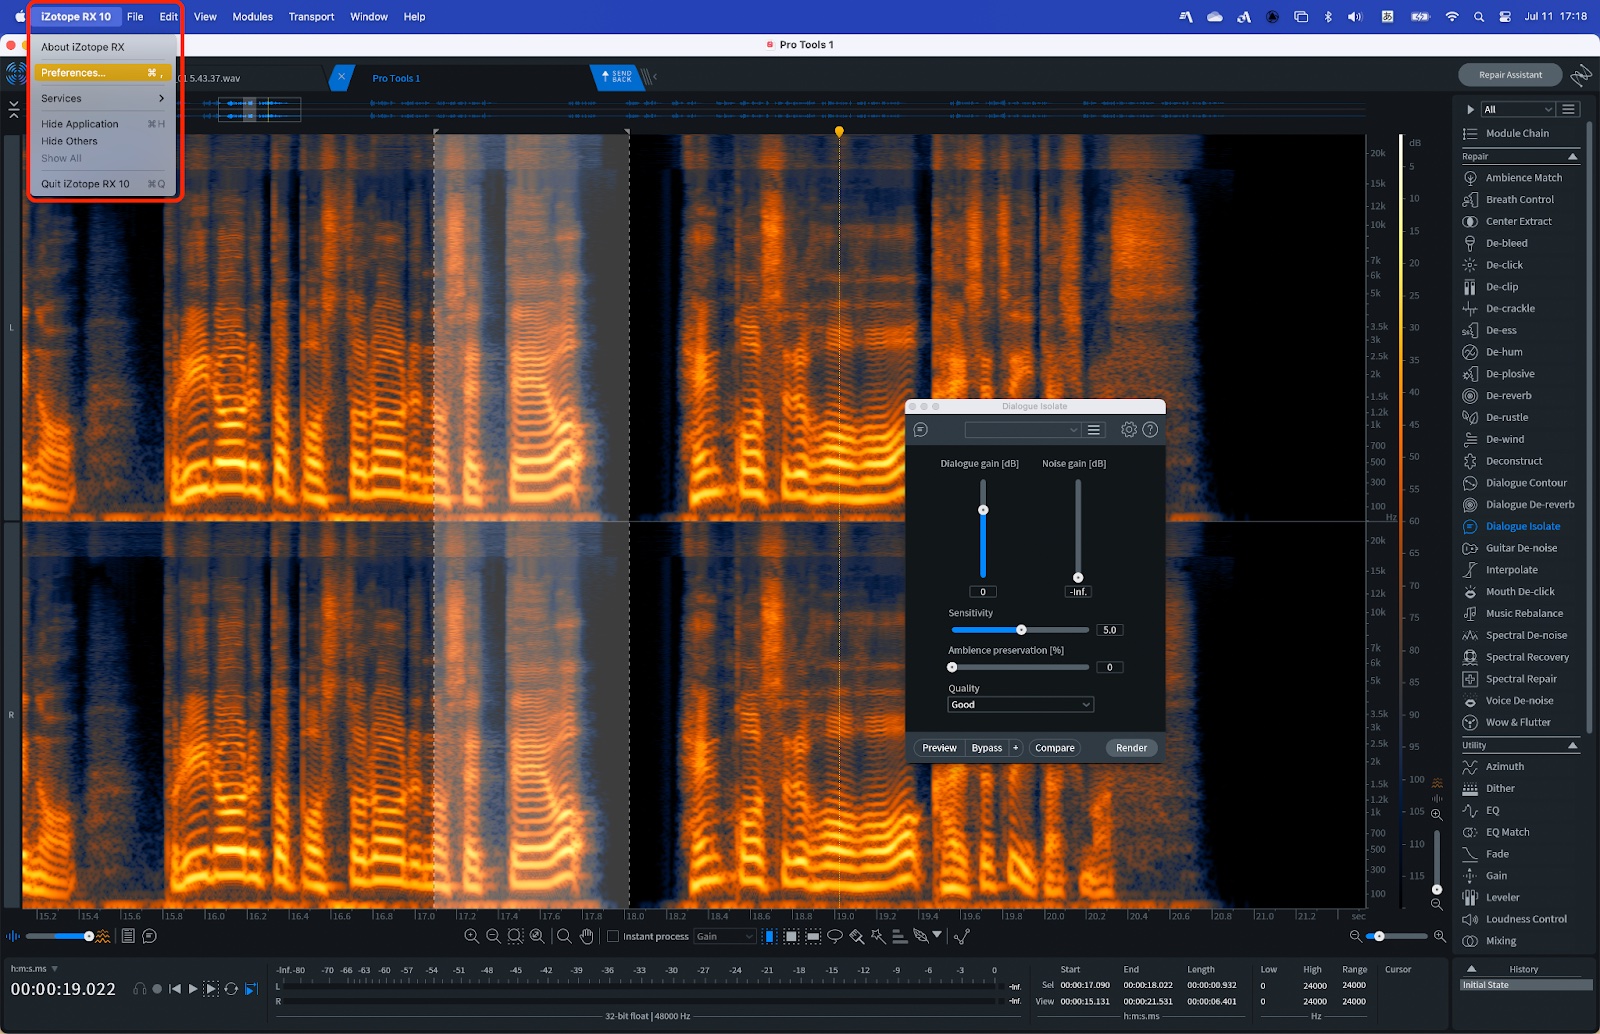
Task: Select the Brush selection tool
Action: 857,937
